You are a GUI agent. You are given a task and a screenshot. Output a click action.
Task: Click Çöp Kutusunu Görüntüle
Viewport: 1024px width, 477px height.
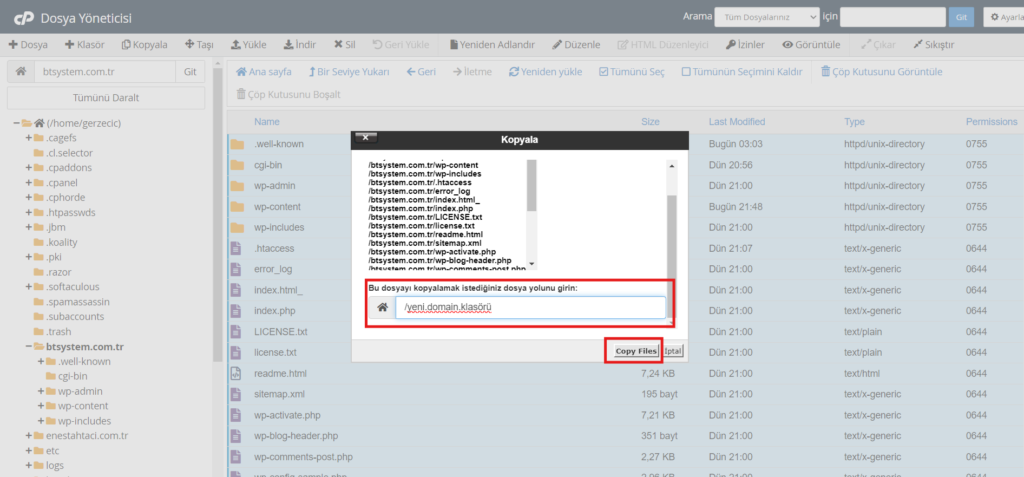pyautogui.click(x=881, y=71)
